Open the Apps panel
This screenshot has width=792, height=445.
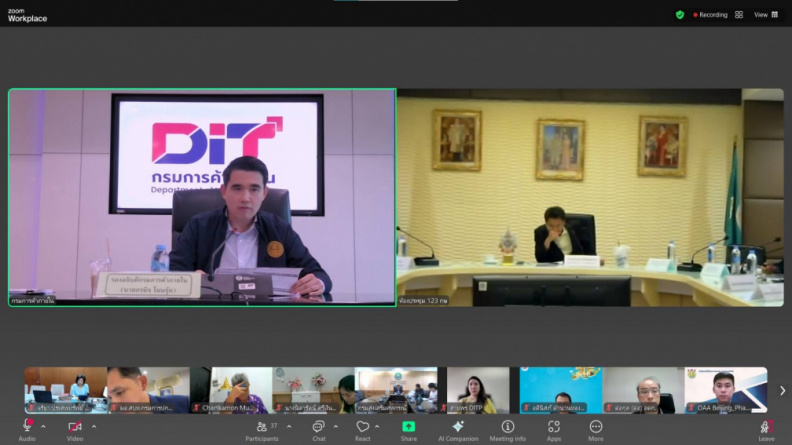point(554,430)
